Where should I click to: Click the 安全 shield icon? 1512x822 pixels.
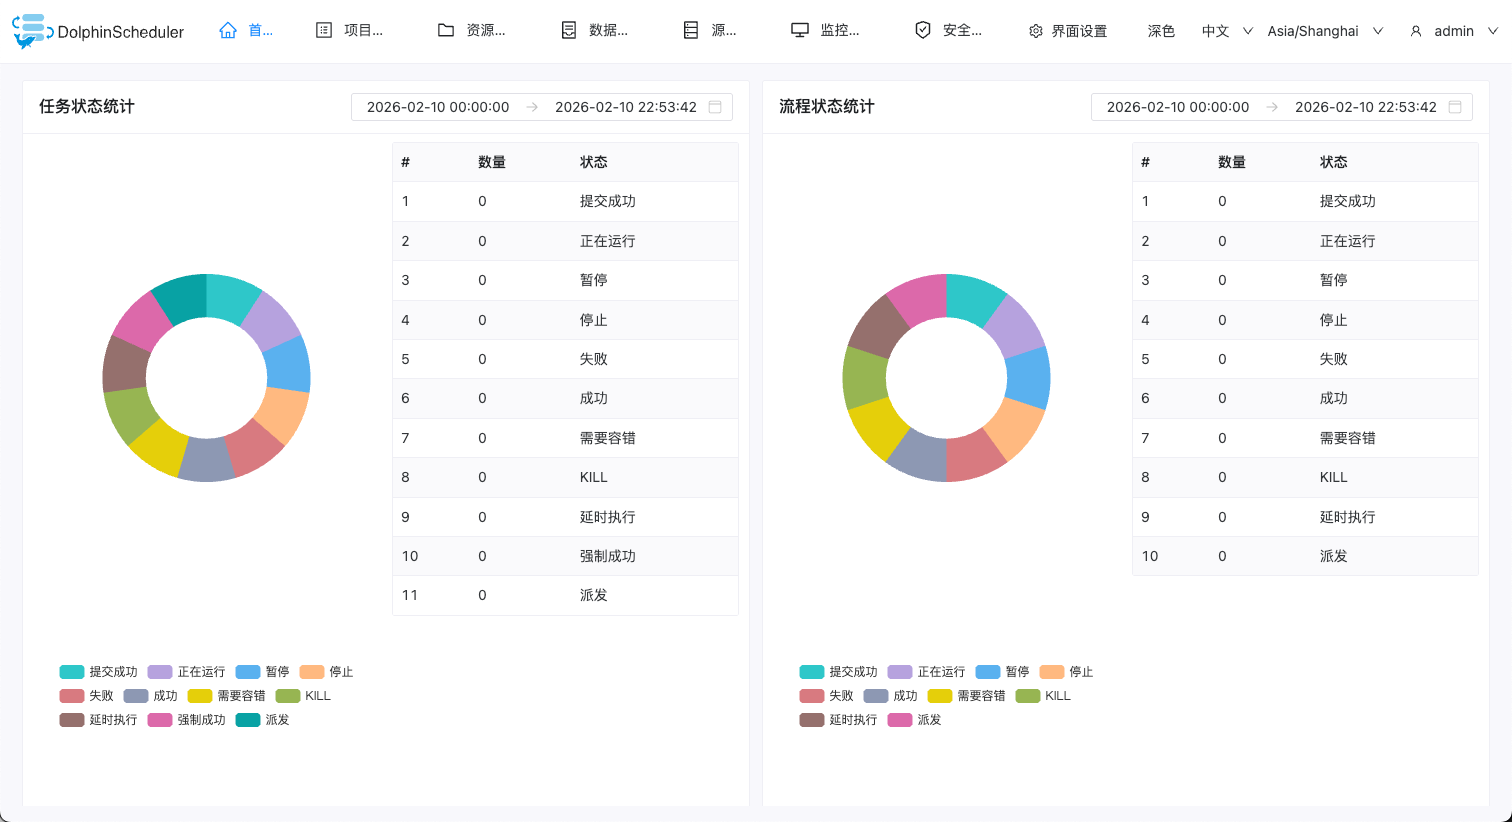click(922, 30)
